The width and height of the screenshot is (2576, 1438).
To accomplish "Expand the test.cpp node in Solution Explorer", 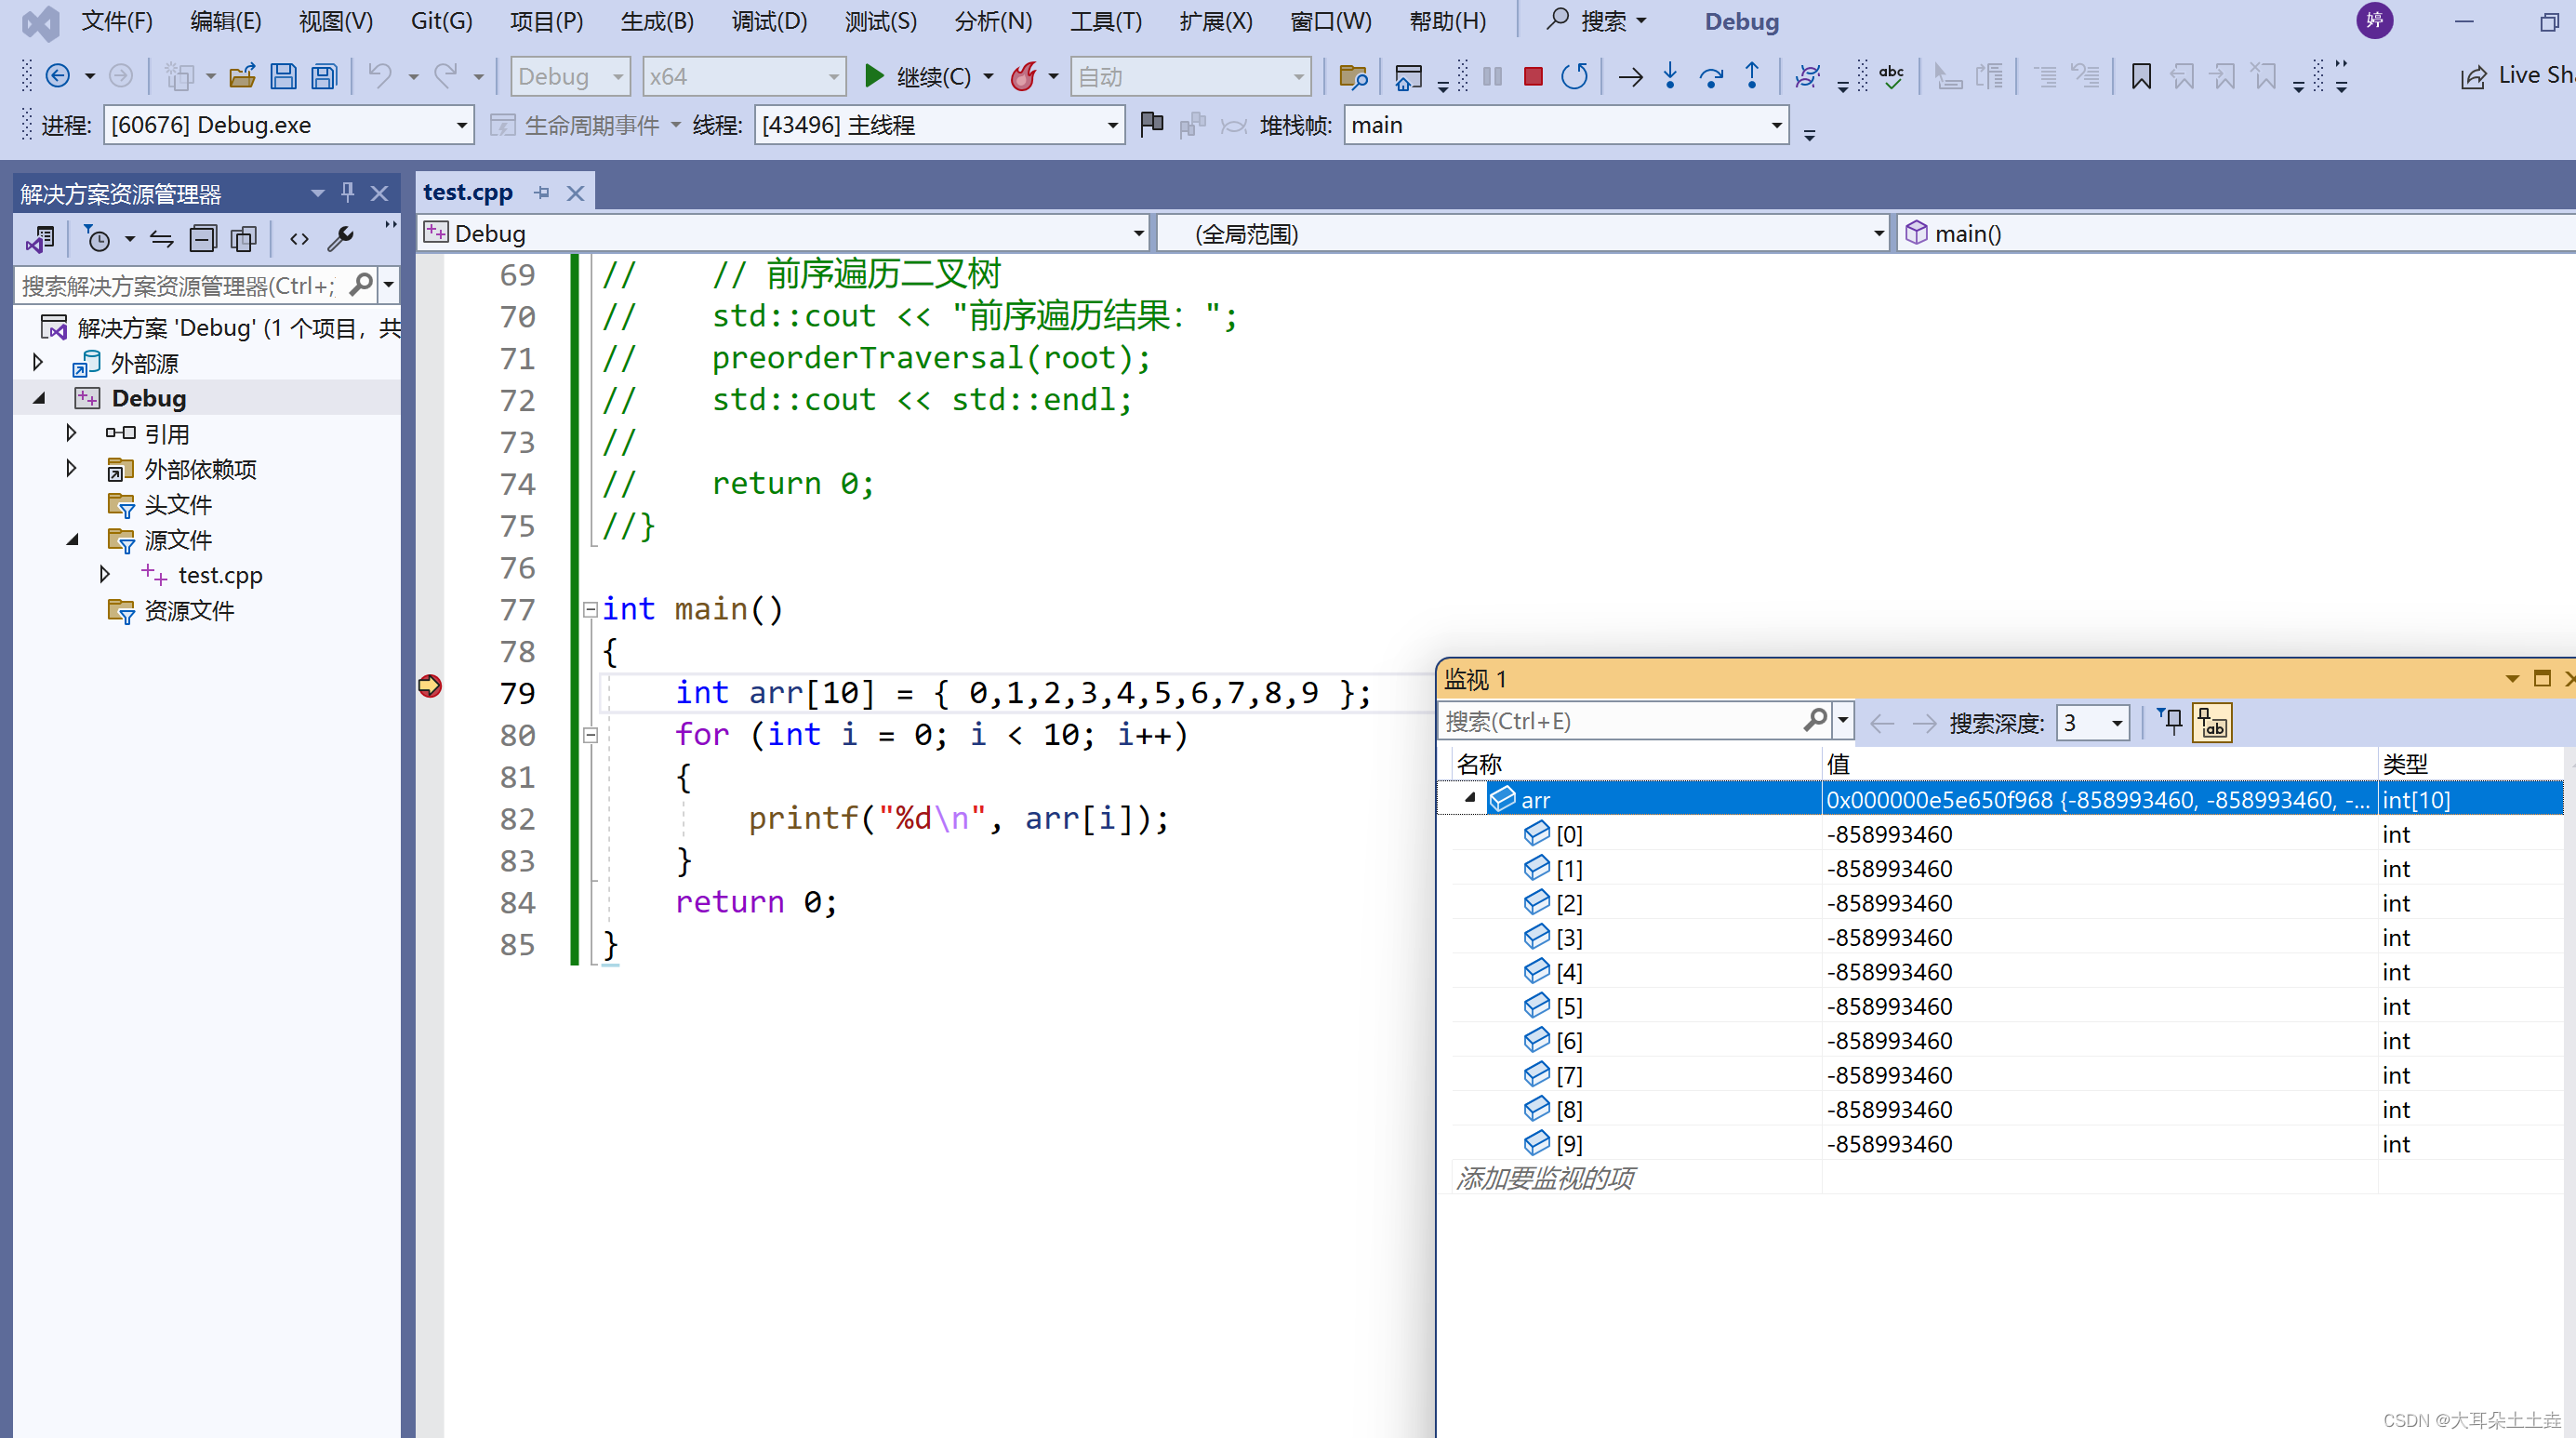I will [104, 574].
